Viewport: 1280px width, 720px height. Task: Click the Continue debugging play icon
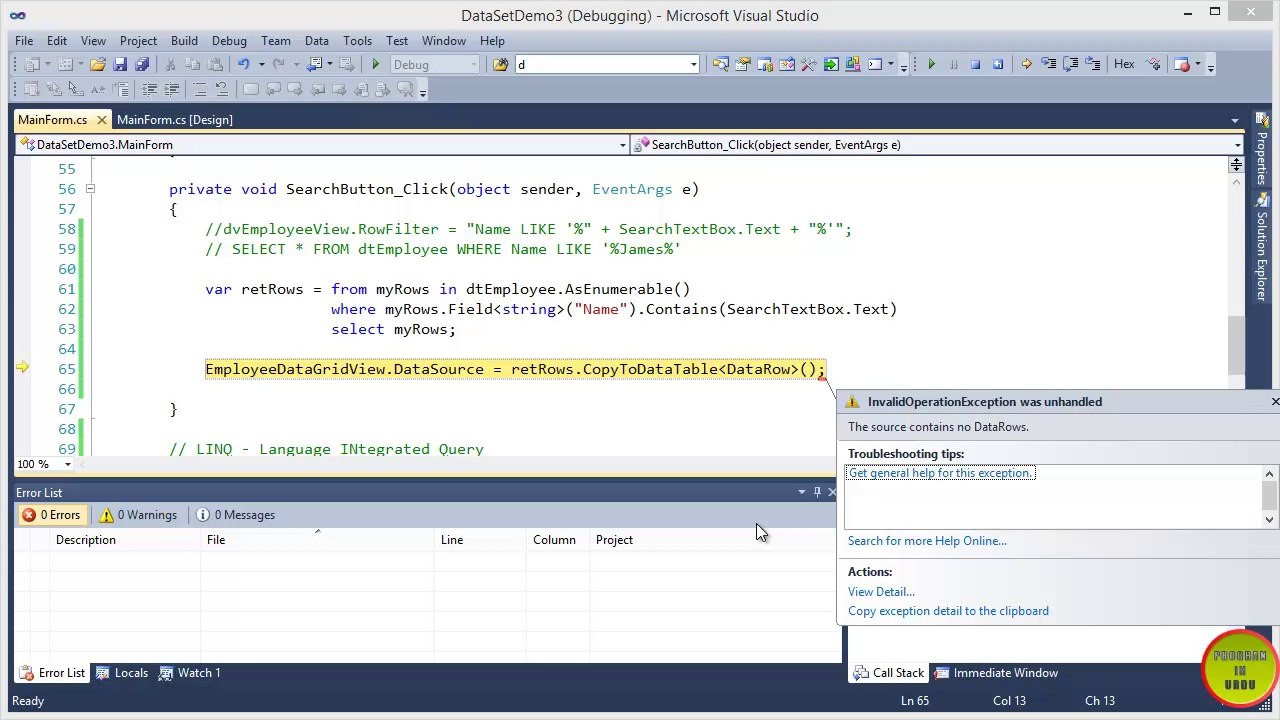click(931, 65)
